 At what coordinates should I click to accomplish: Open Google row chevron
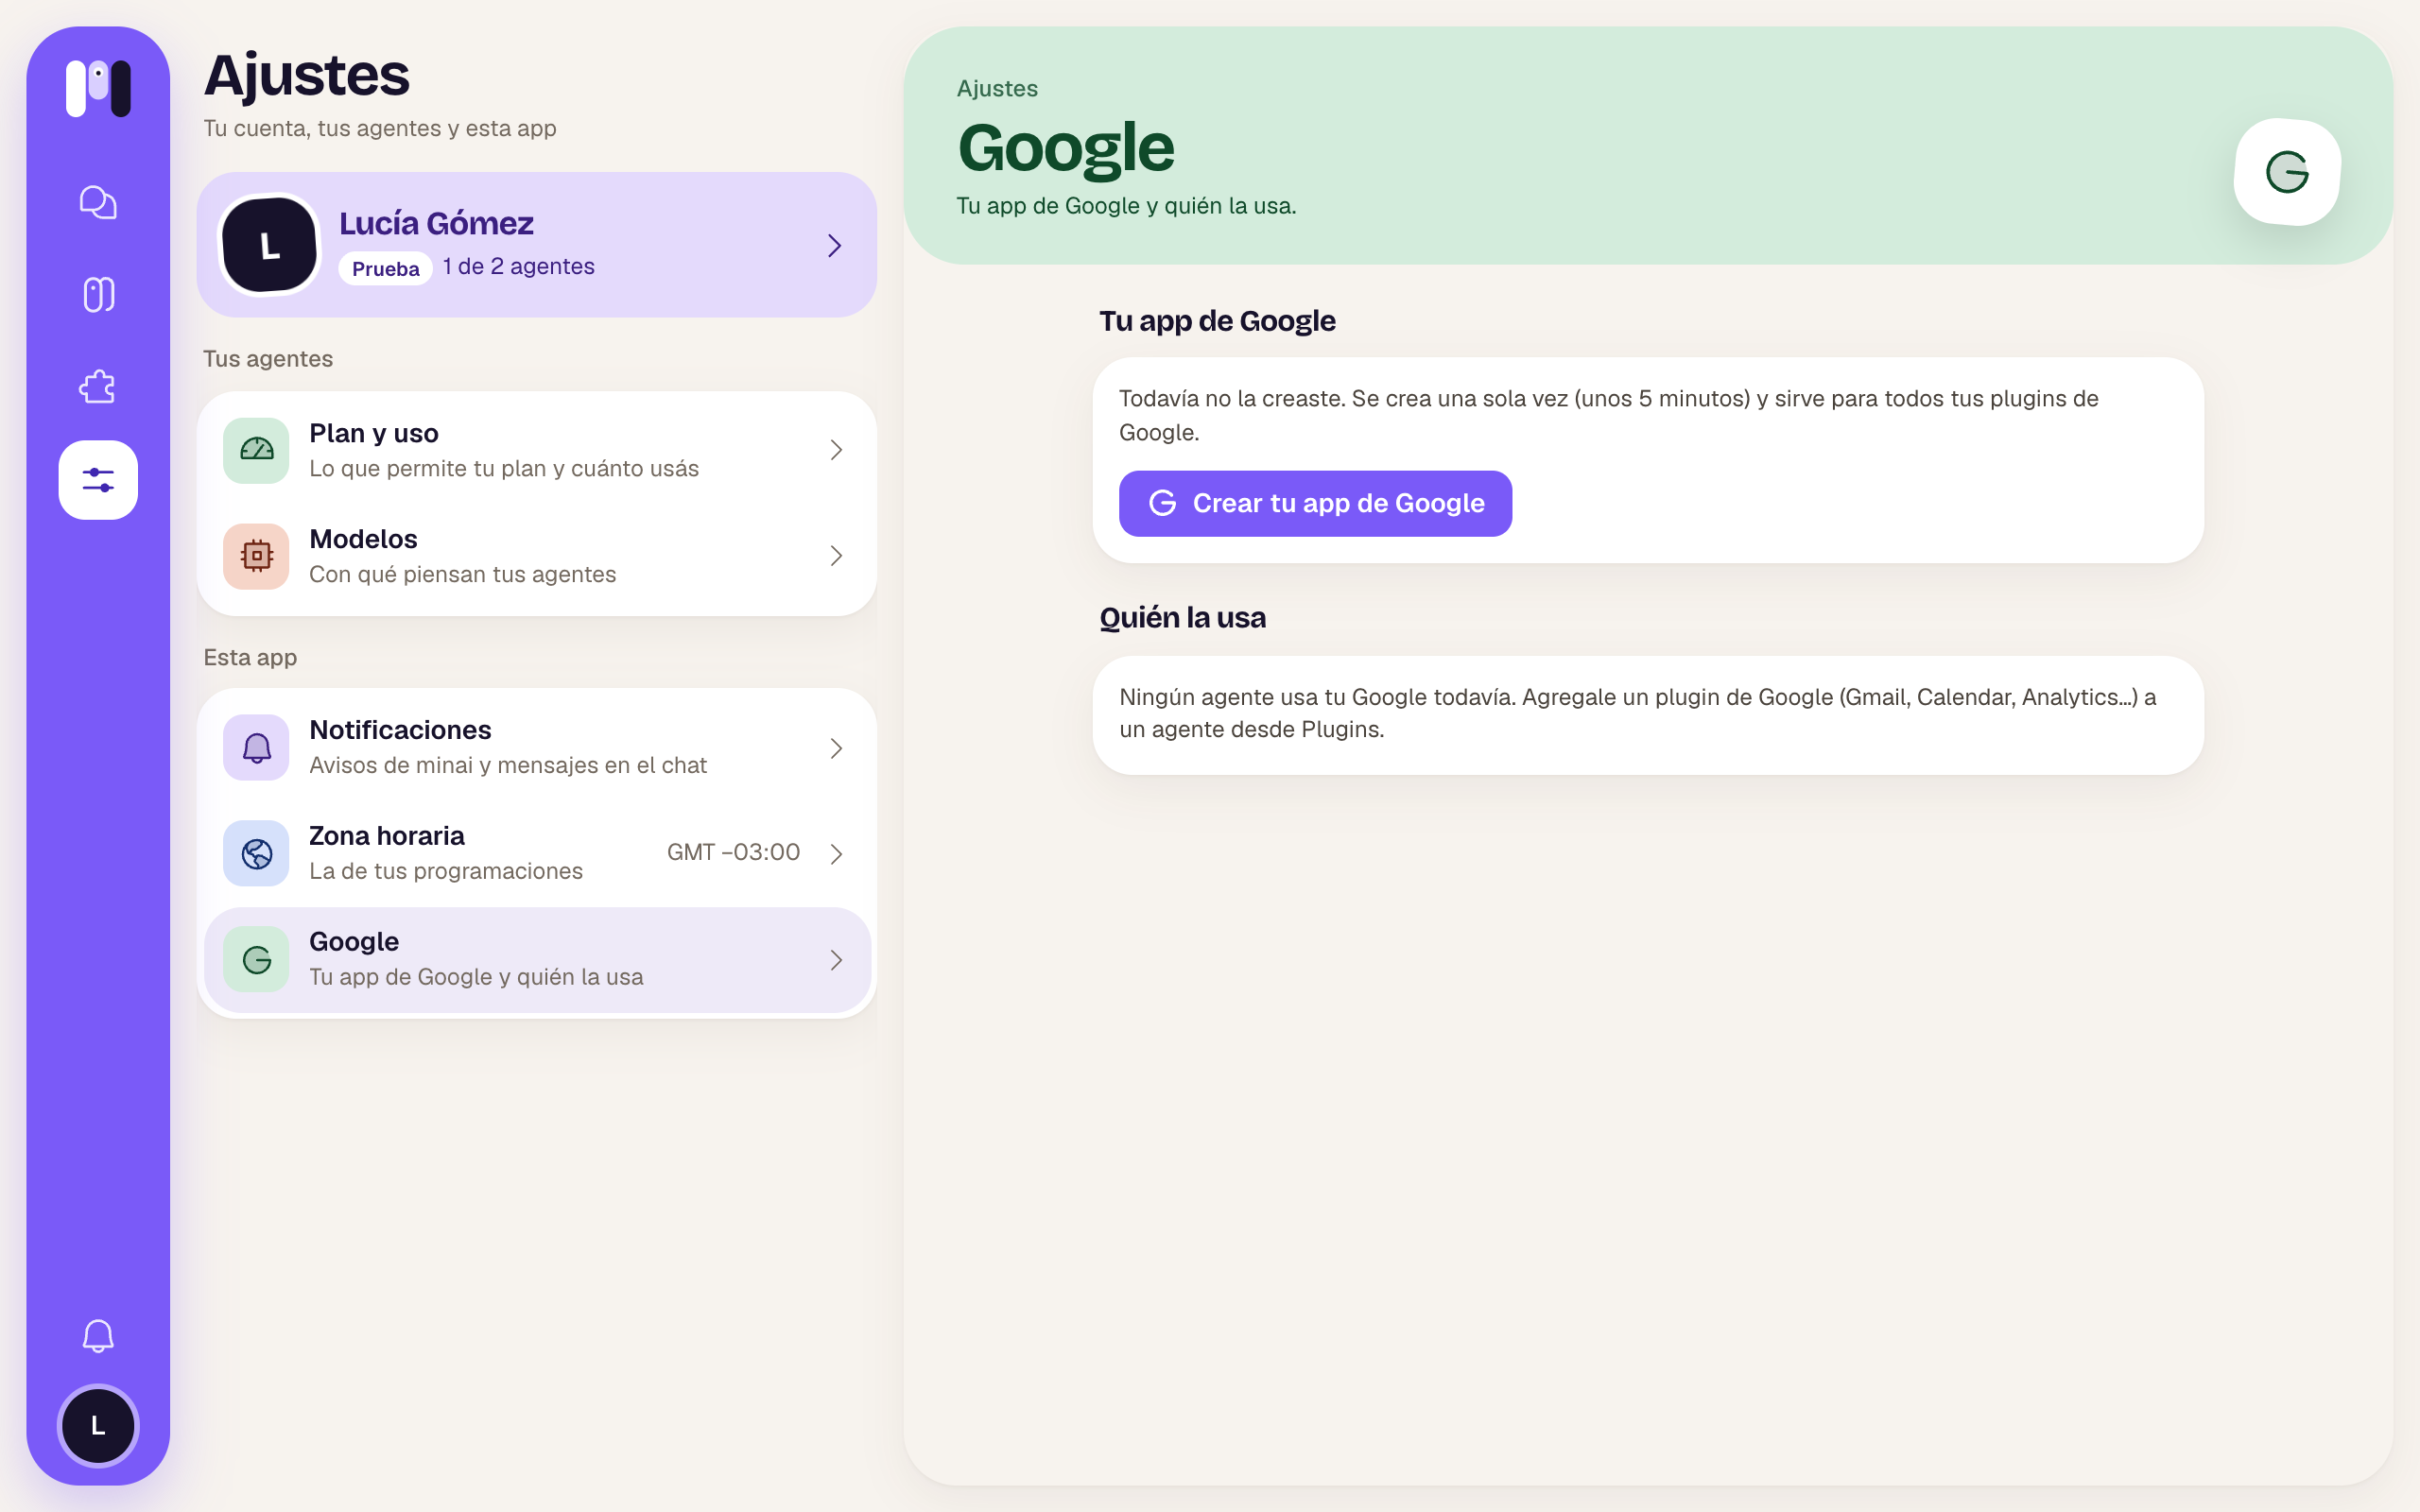coord(836,960)
